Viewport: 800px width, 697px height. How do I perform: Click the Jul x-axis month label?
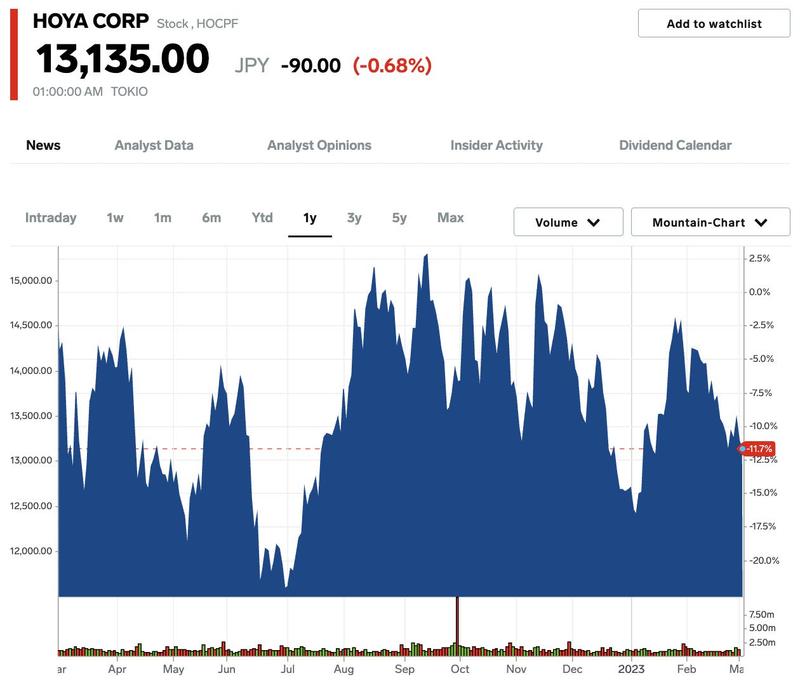(287, 669)
